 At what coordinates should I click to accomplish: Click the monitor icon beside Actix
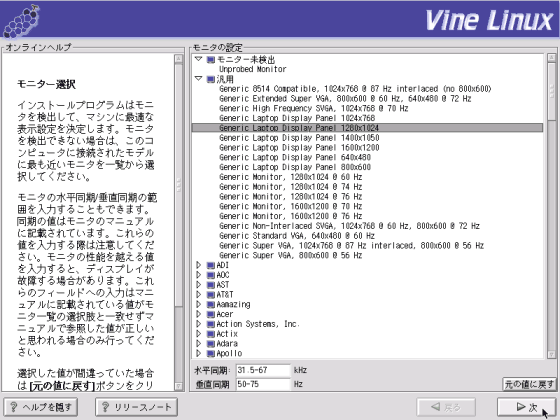pyautogui.click(x=211, y=334)
